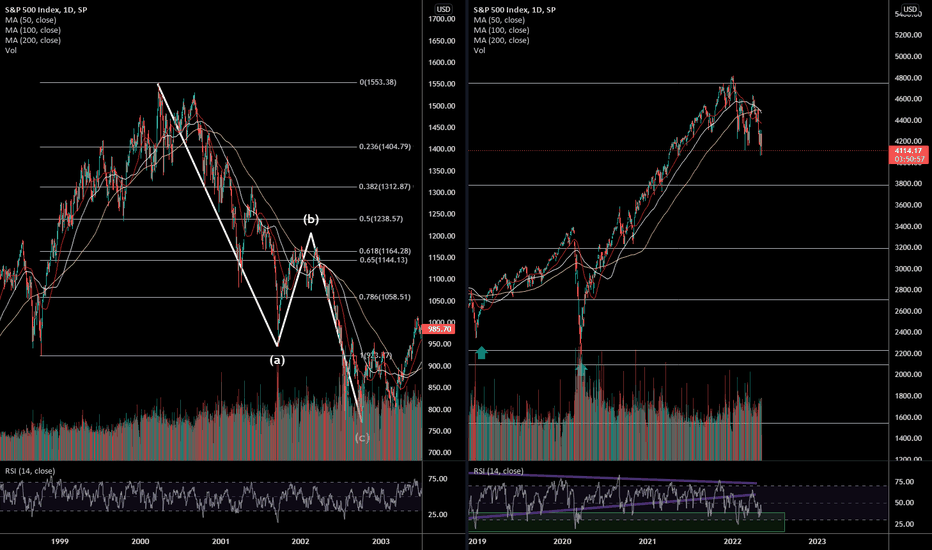Select MA (200, close) indicator in right chart legend
The height and width of the screenshot is (550, 932).
pos(501,40)
